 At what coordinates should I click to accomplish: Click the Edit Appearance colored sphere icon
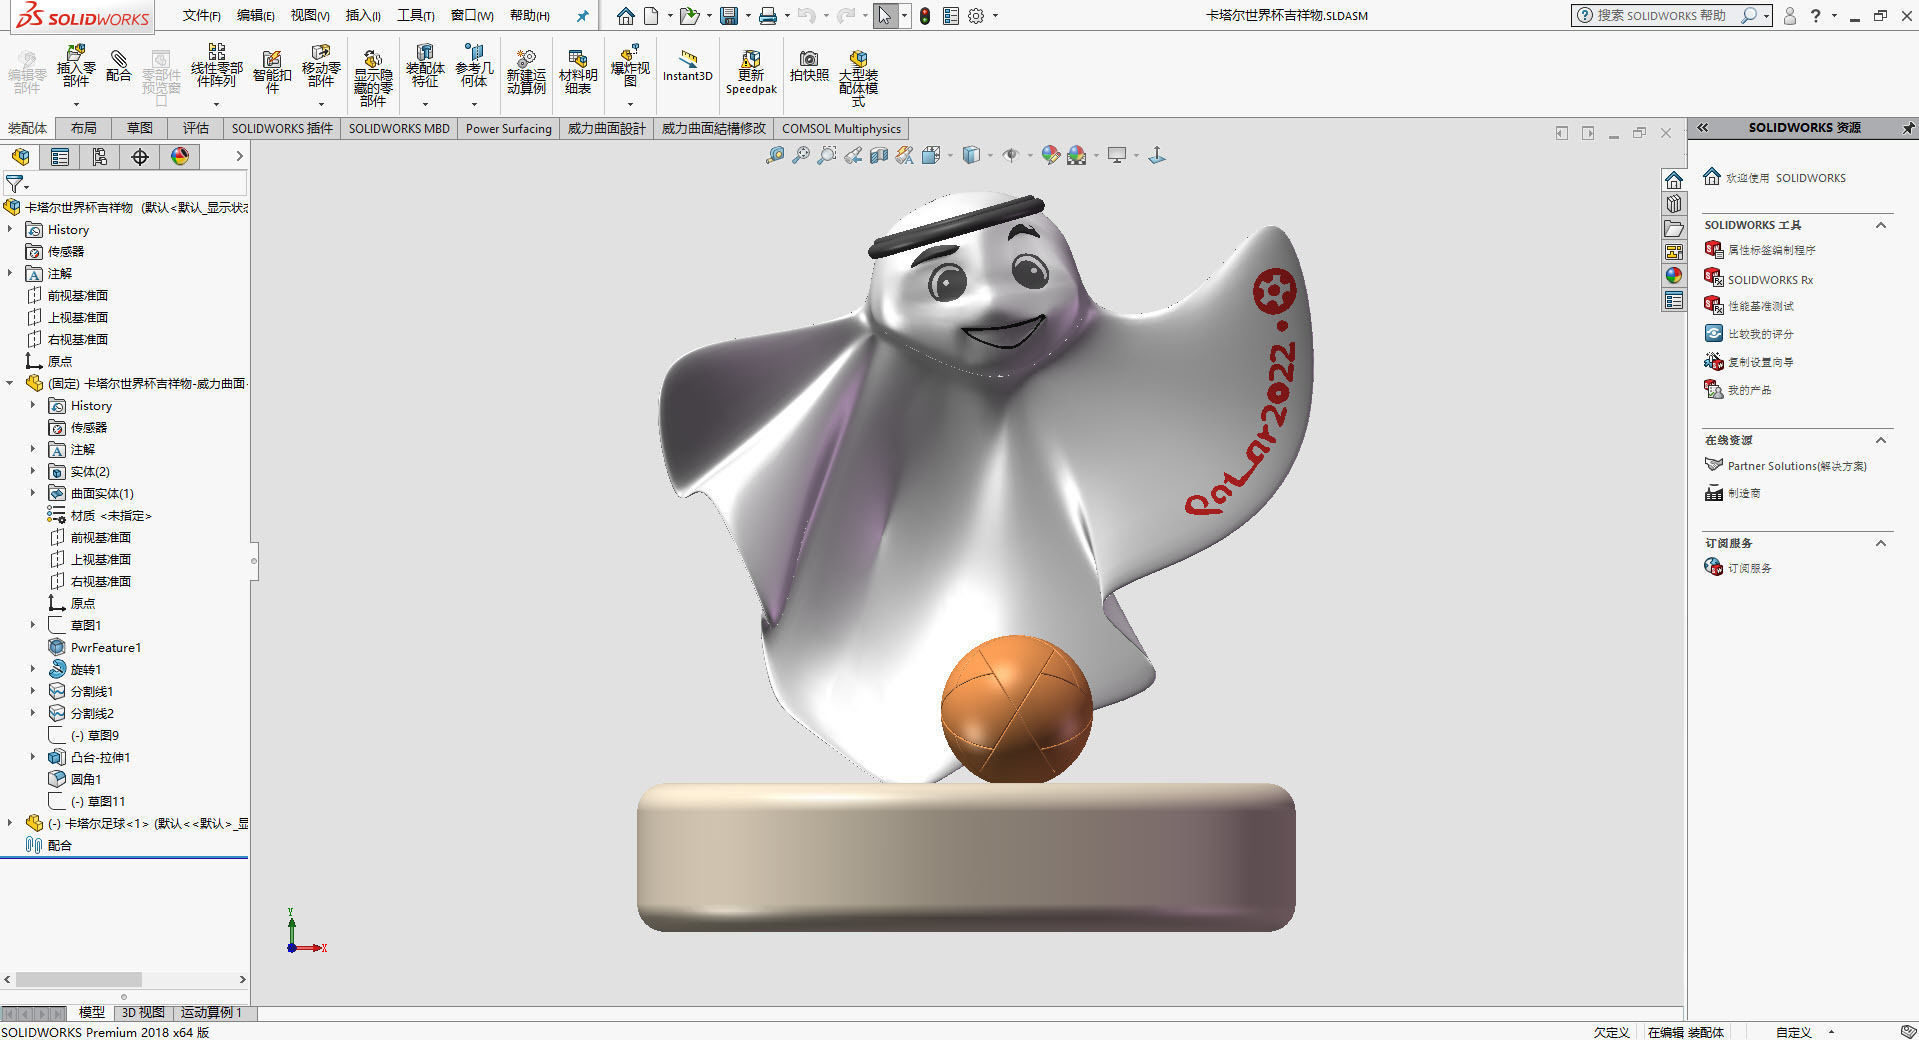[1050, 155]
